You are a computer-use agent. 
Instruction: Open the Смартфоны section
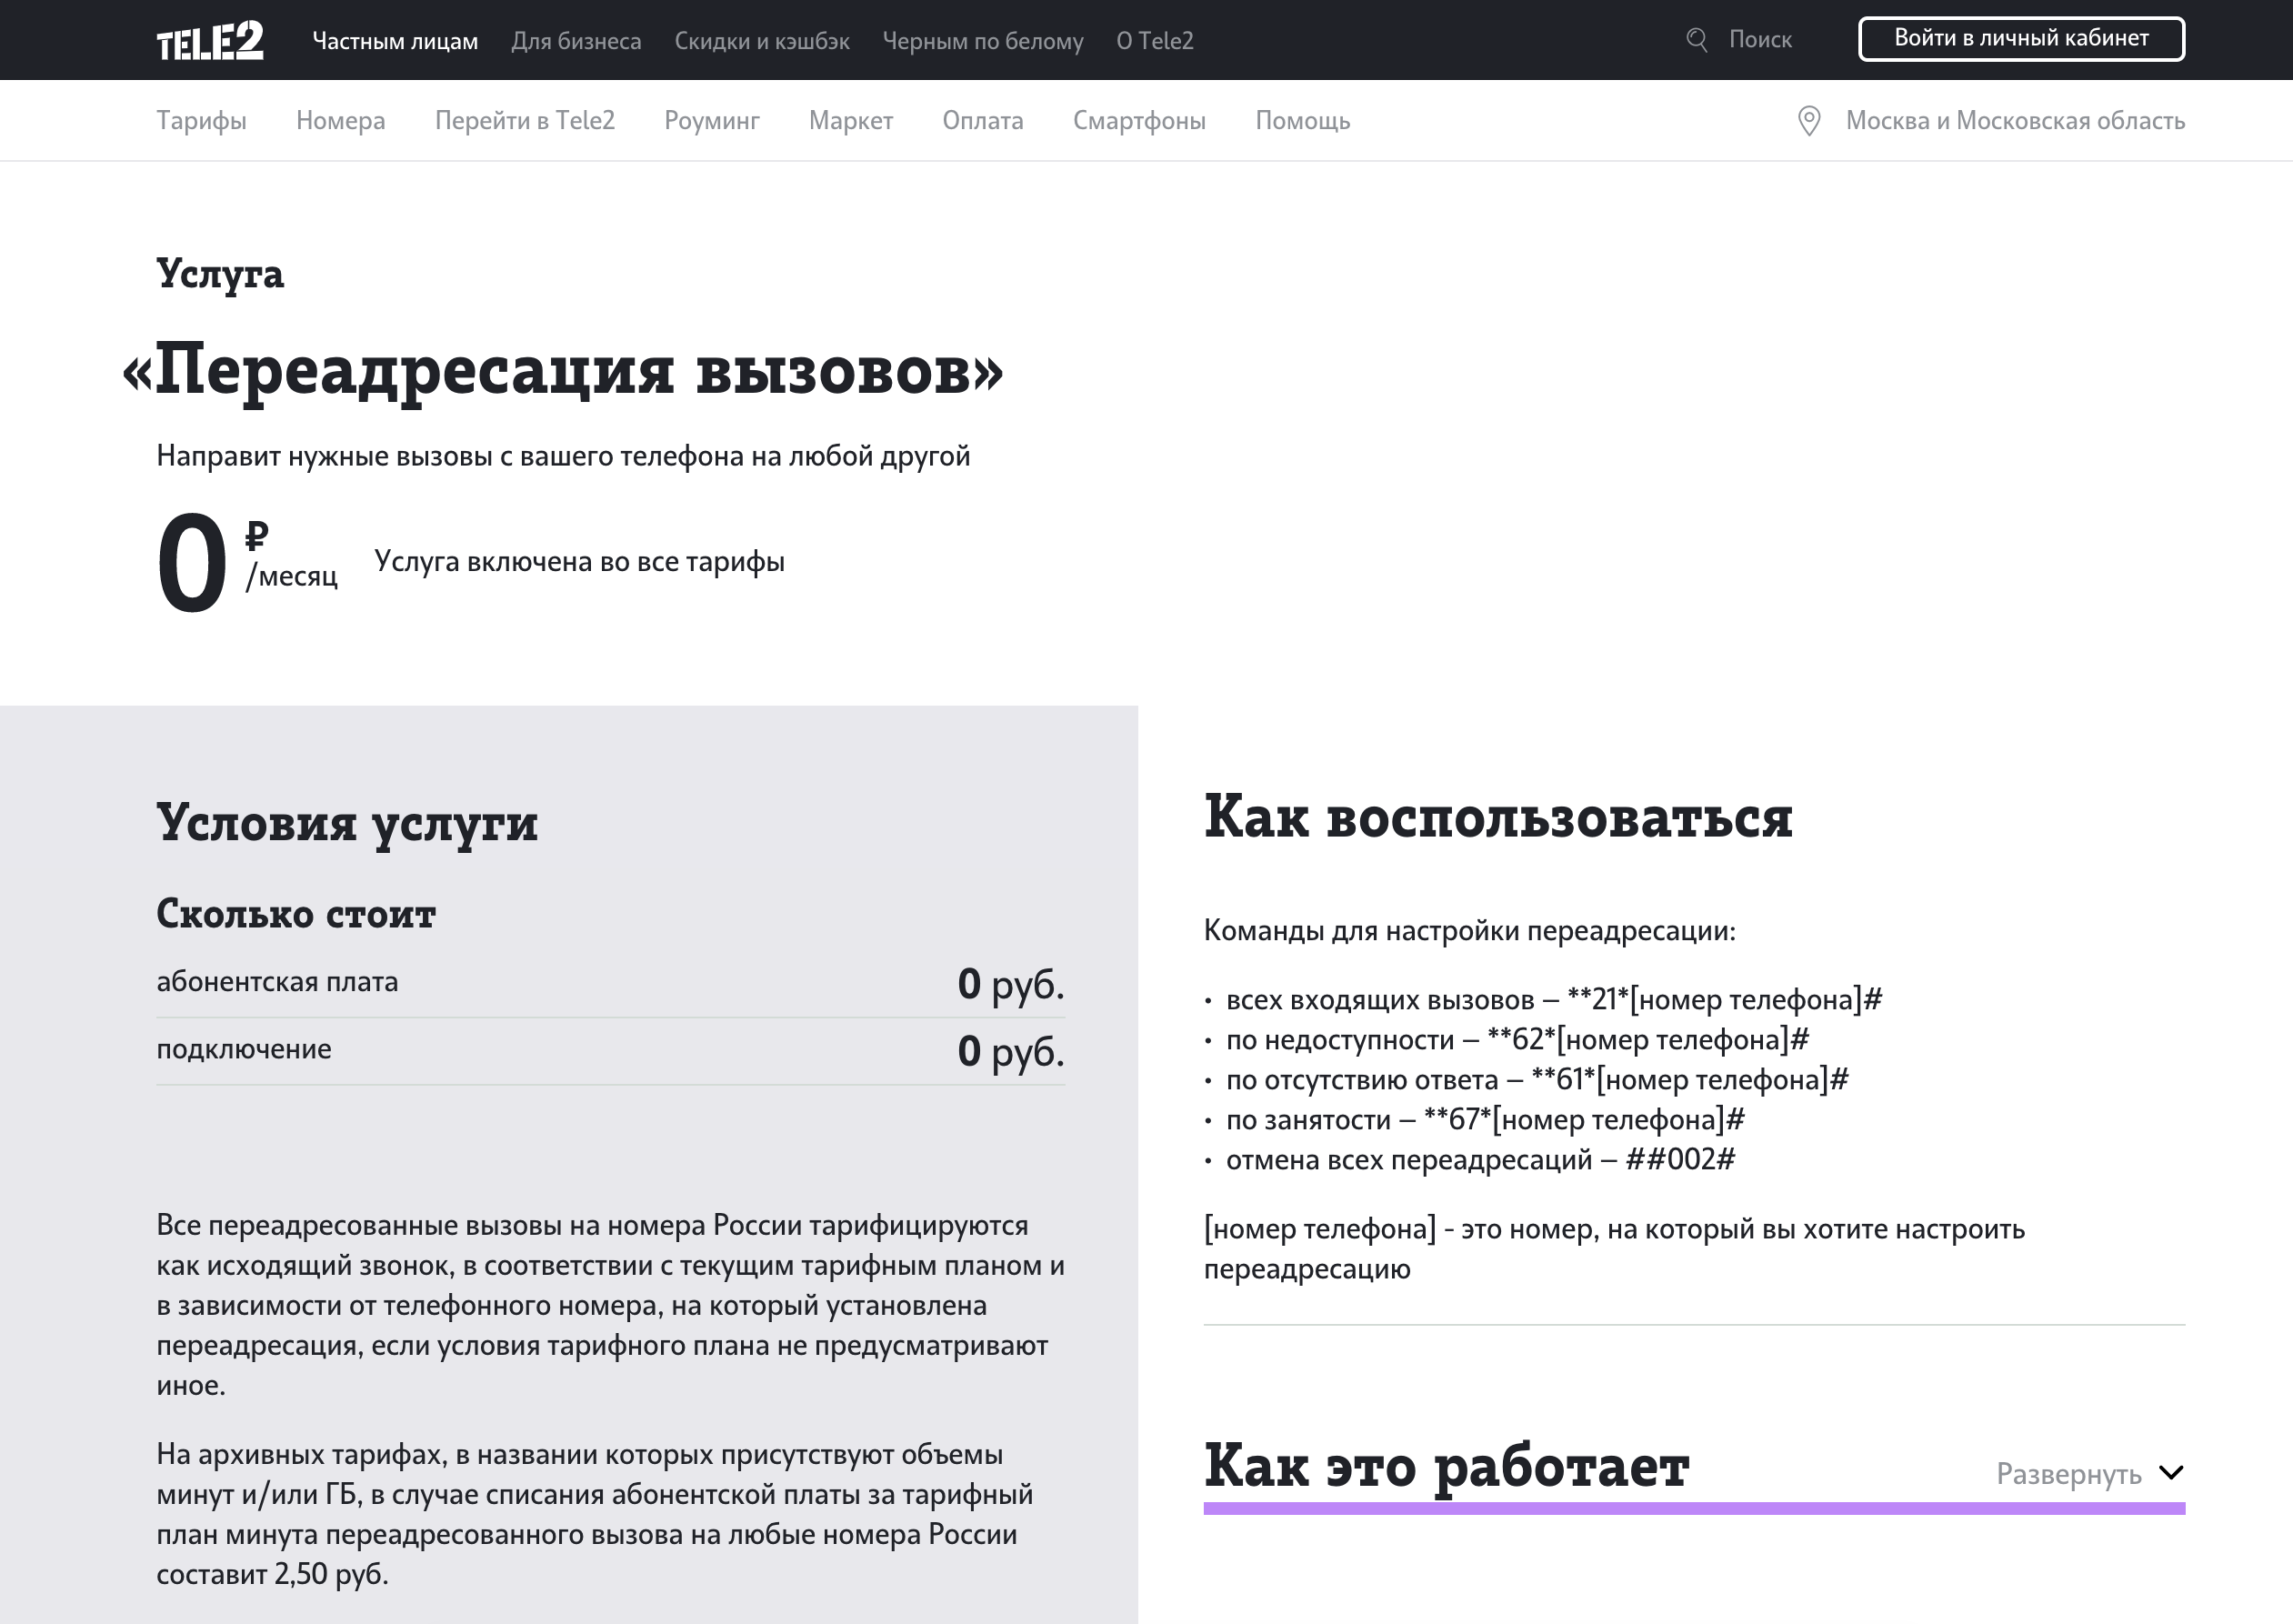click(x=1139, y=121)
